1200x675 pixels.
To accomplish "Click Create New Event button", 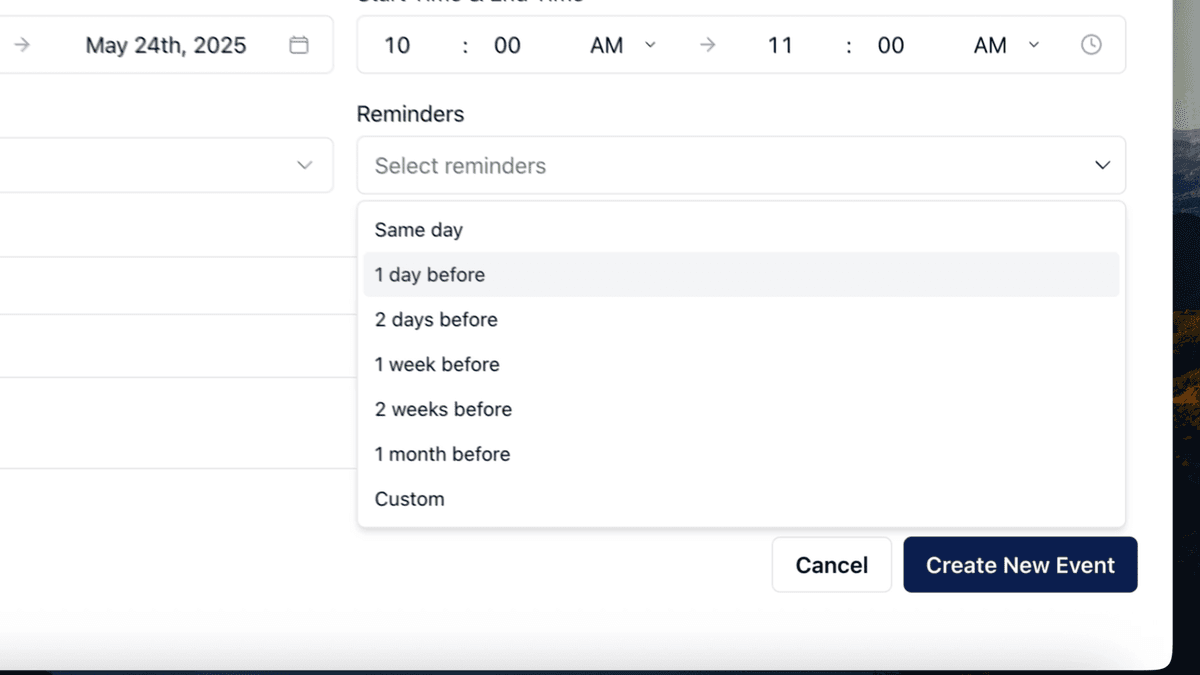I will 1020,565.
